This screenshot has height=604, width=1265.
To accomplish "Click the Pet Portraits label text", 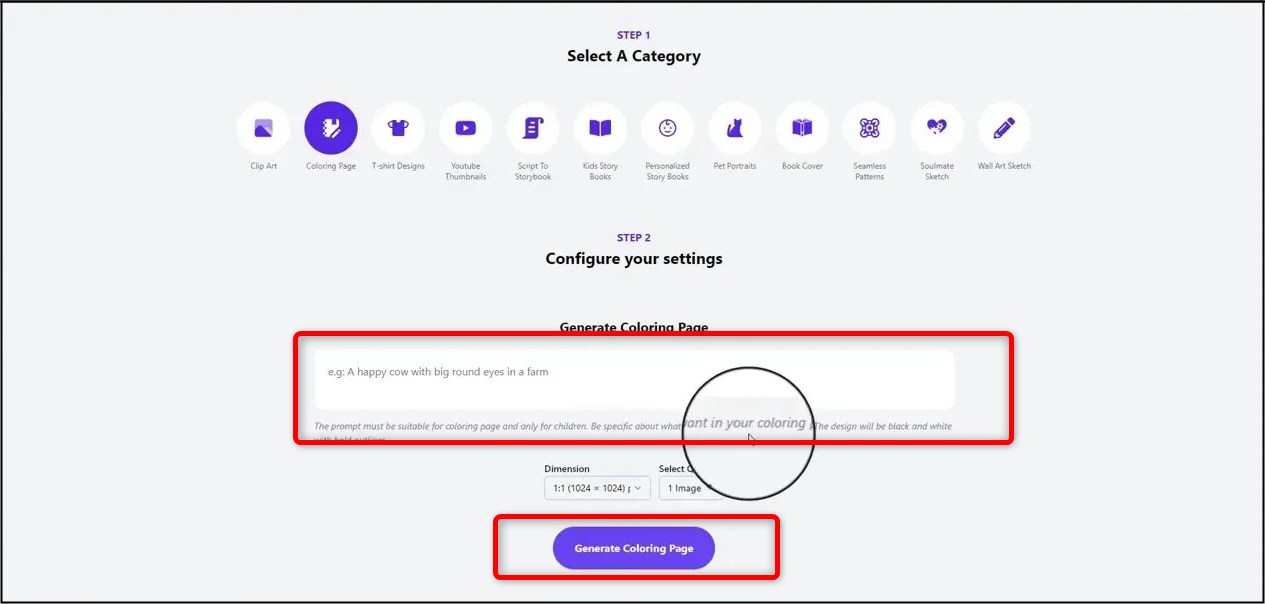I will click(735, 166).
